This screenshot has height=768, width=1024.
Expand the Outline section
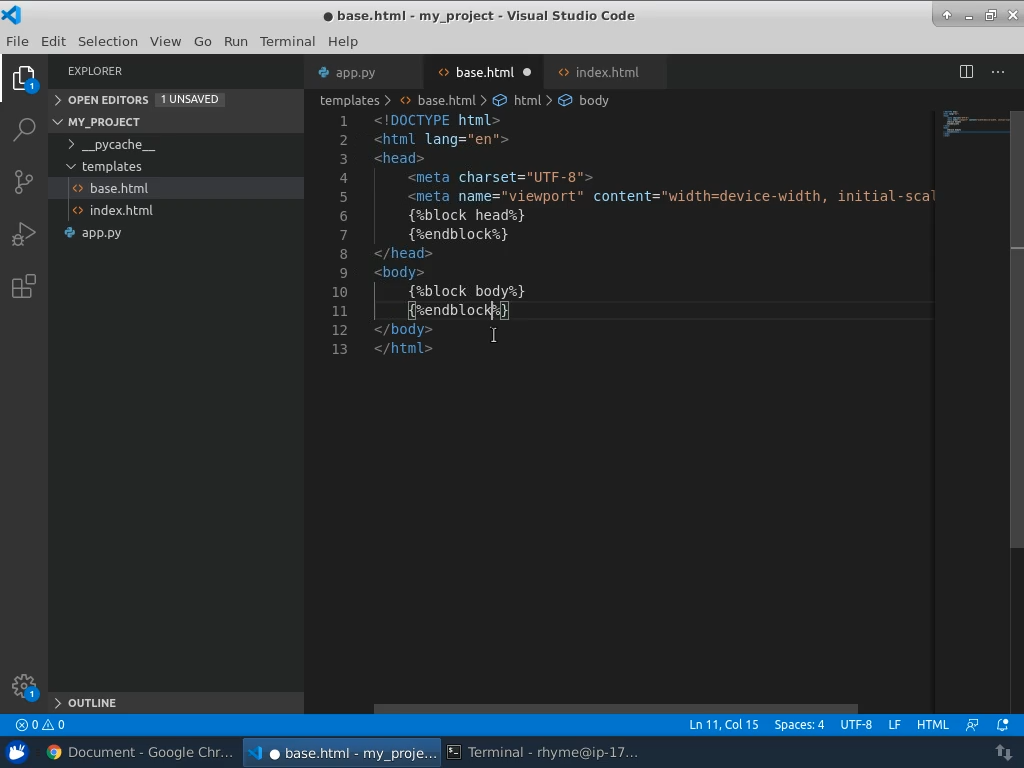pyautogui.click(x=92, y=703)
